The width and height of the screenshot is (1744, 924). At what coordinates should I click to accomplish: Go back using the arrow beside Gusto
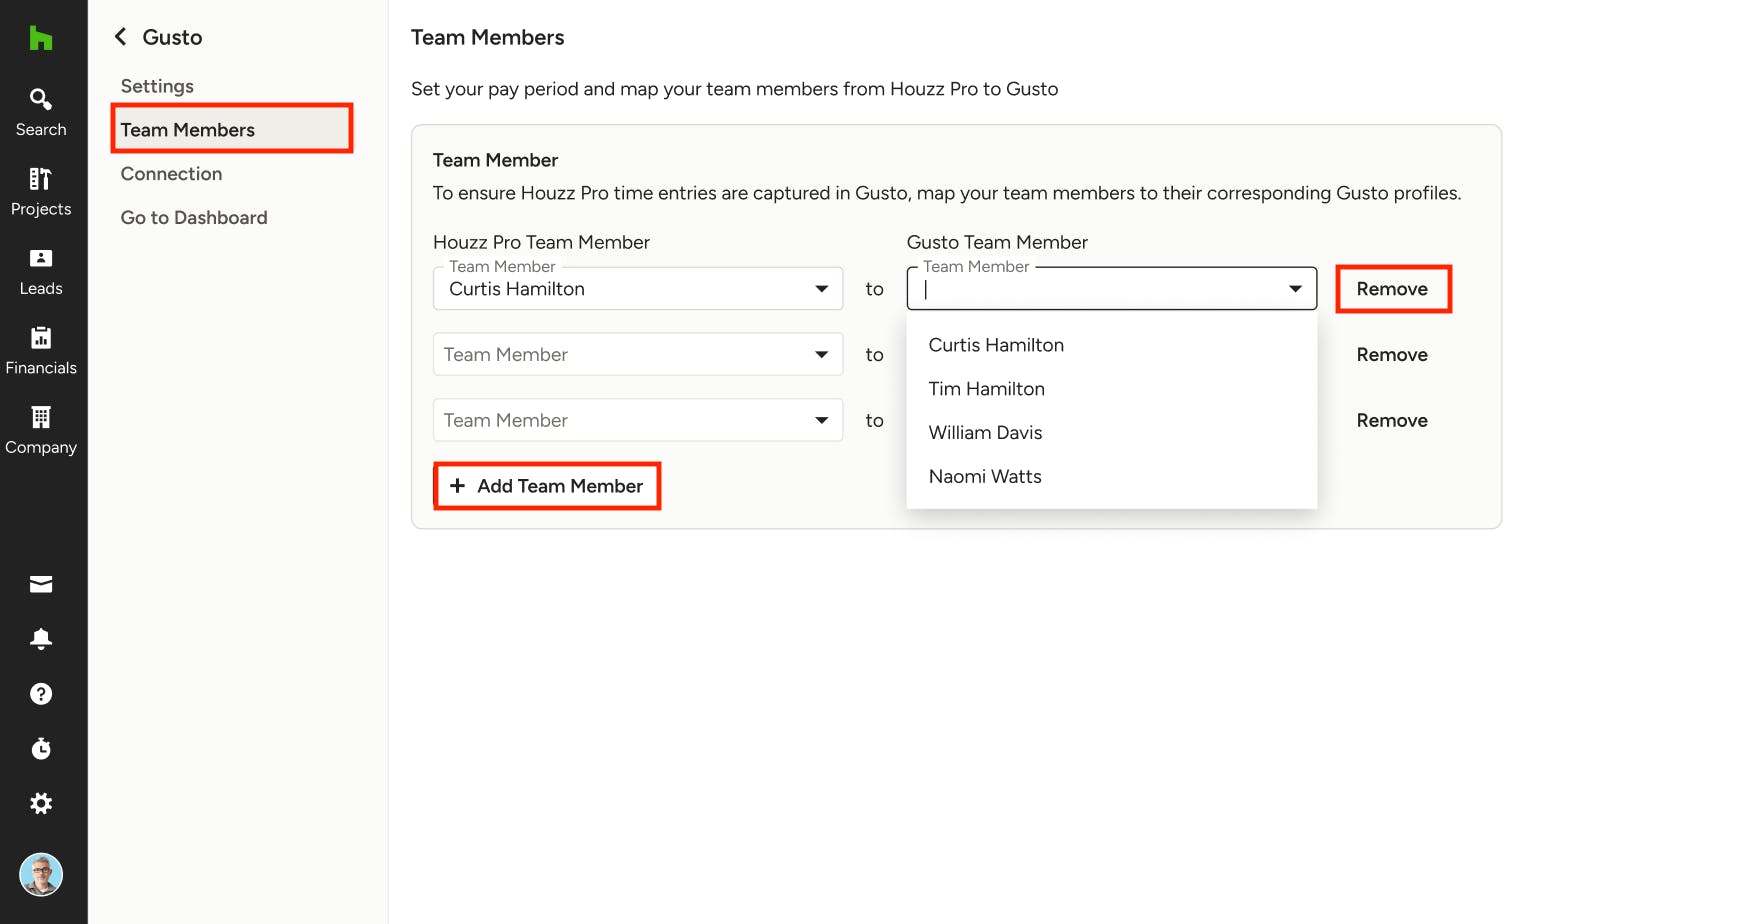click(x=121, y=37)
